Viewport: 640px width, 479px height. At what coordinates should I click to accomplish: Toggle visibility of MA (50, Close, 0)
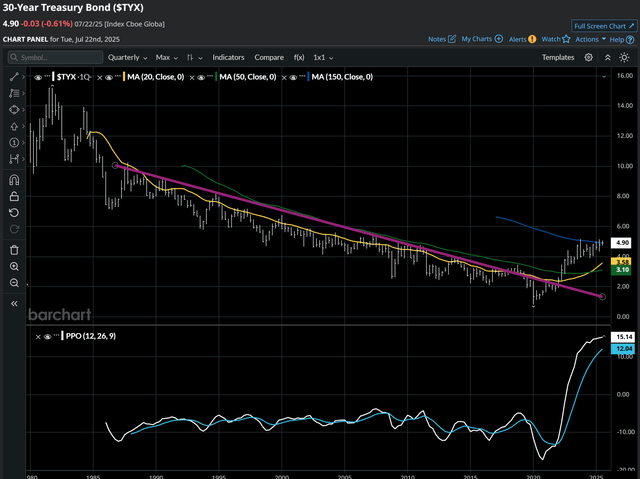pos(201,77)
